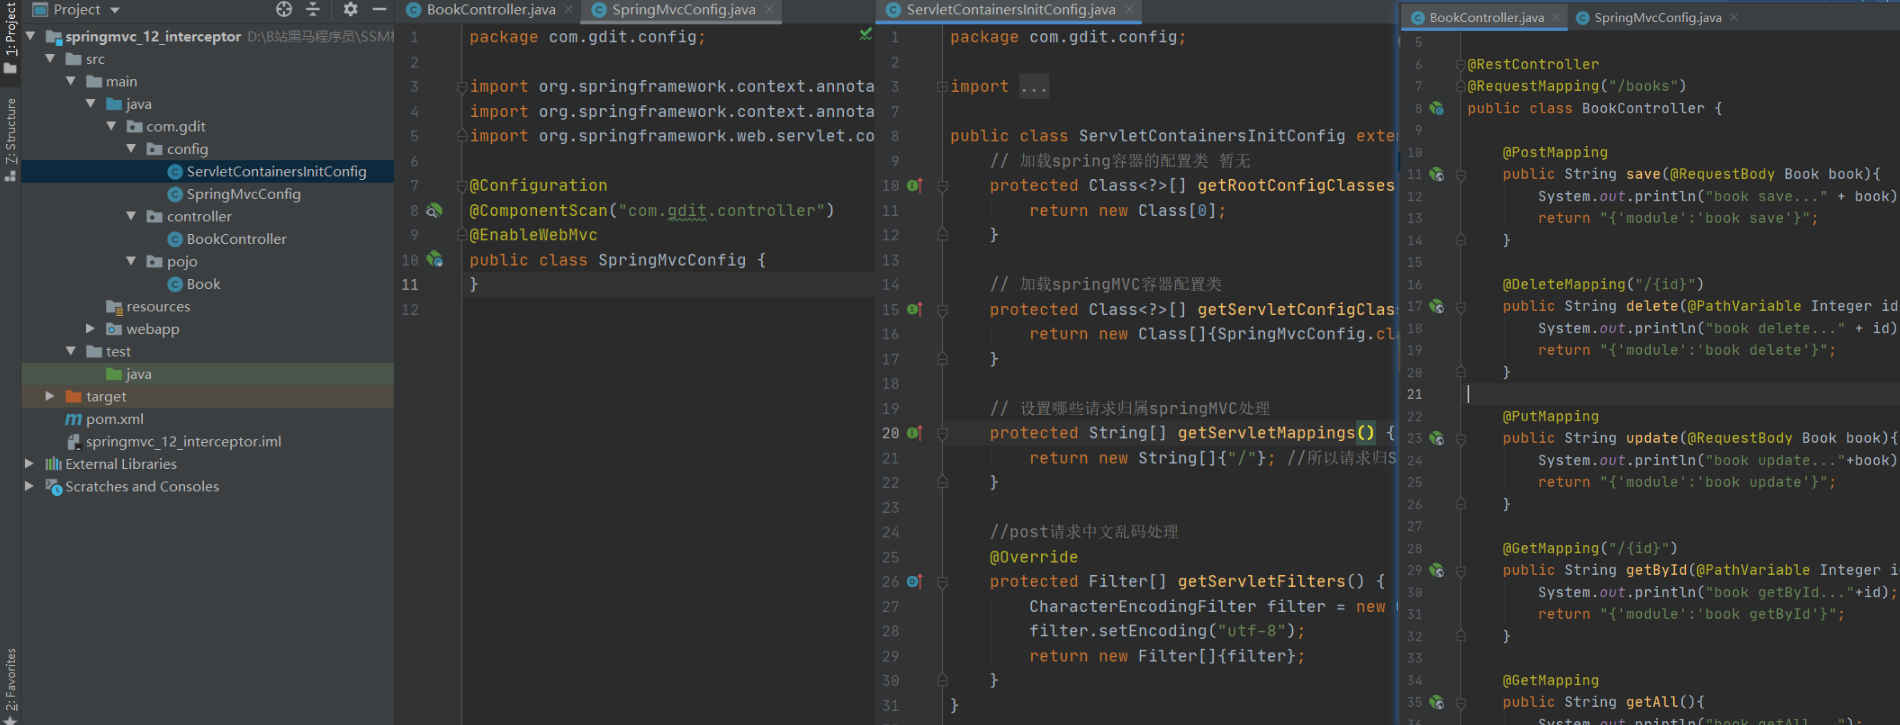The height and width of the screenshot is (725, 1900).
Task: Click the collapse all icon in Project panel
Action: point(313,9)
